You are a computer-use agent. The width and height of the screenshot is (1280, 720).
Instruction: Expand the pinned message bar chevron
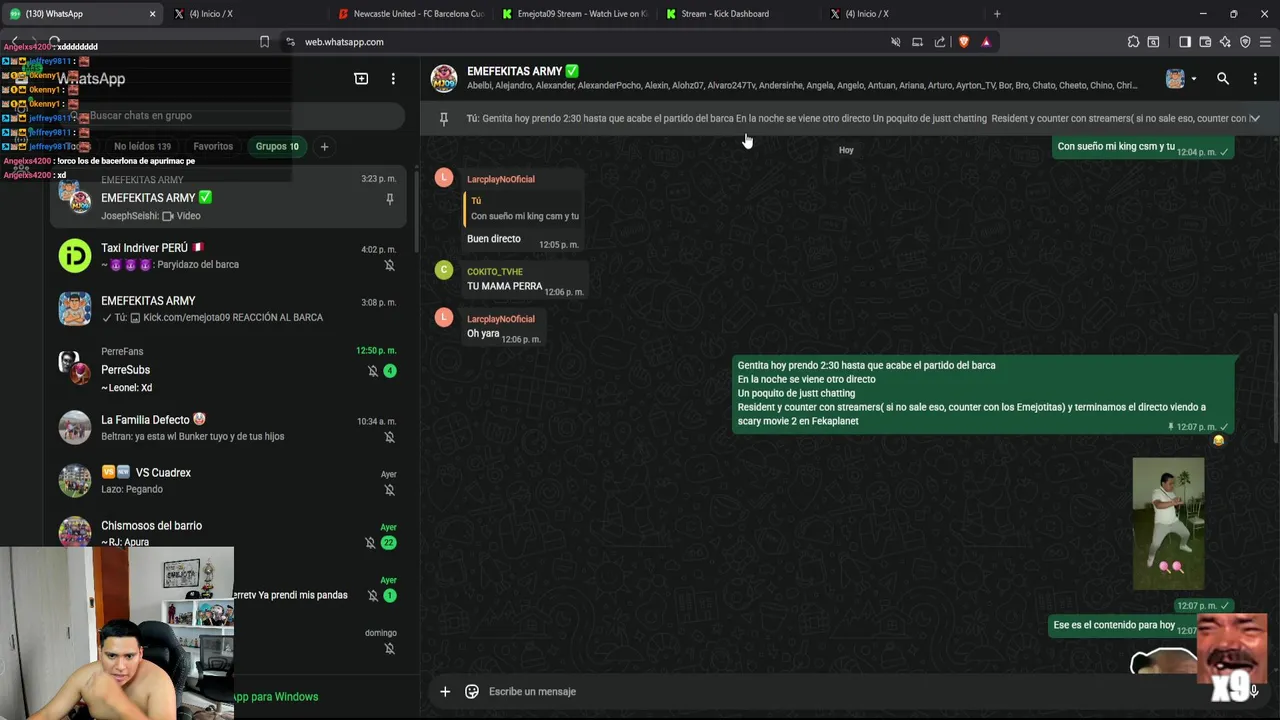tap(1254, 118)
